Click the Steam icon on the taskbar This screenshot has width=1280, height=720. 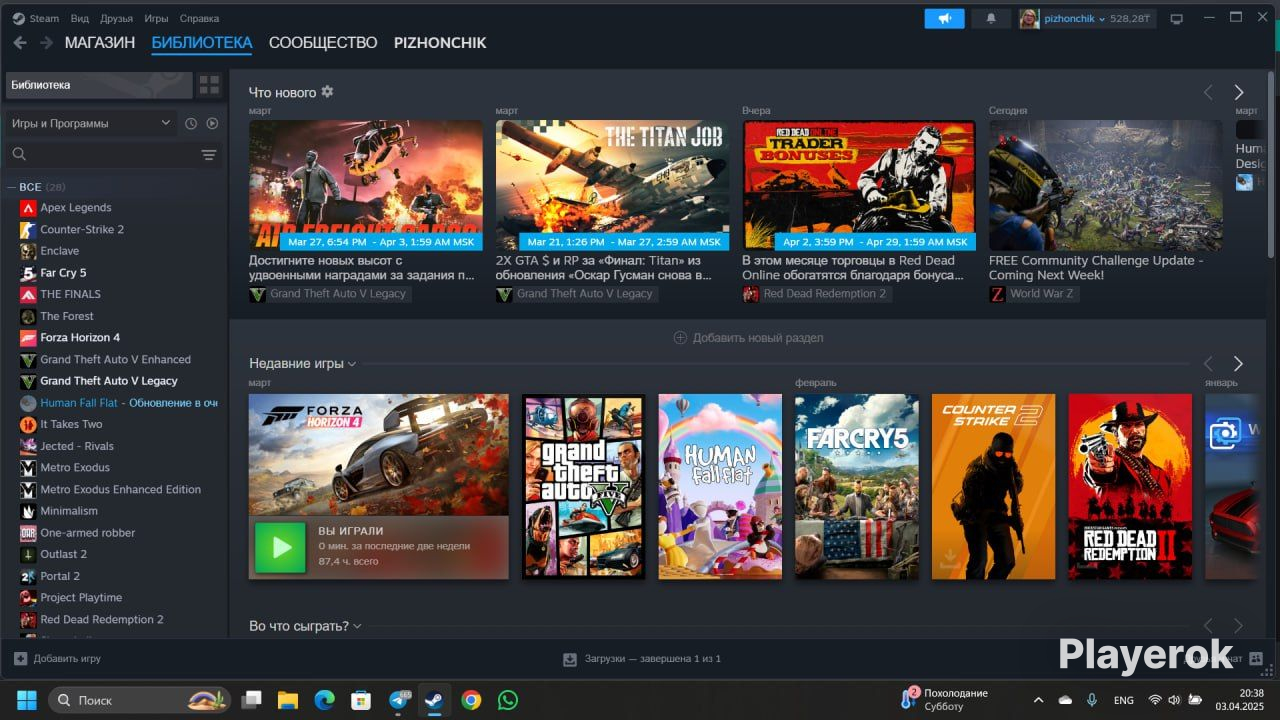tap(434, 700)
